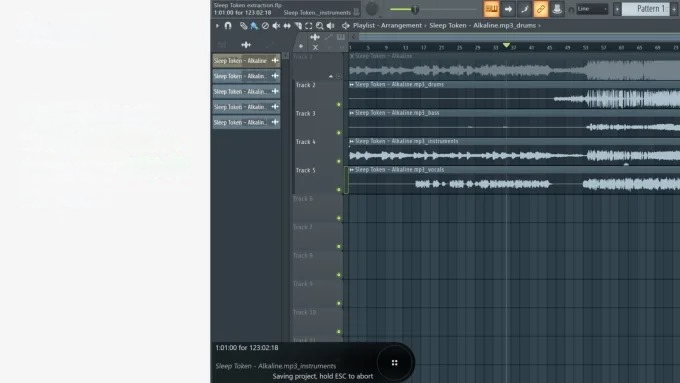Mute Track 6 with green LED
The image size is (680, 383).
click(339, 218)
